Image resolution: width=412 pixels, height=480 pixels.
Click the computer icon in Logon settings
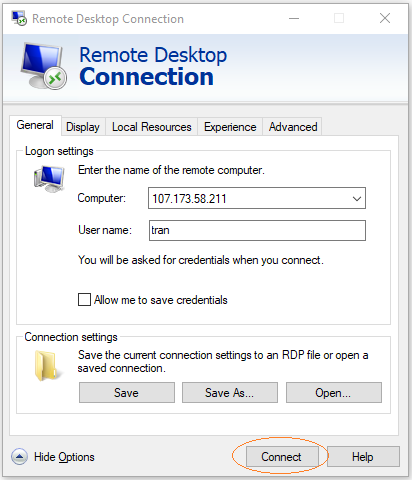(x=49, y=179)
